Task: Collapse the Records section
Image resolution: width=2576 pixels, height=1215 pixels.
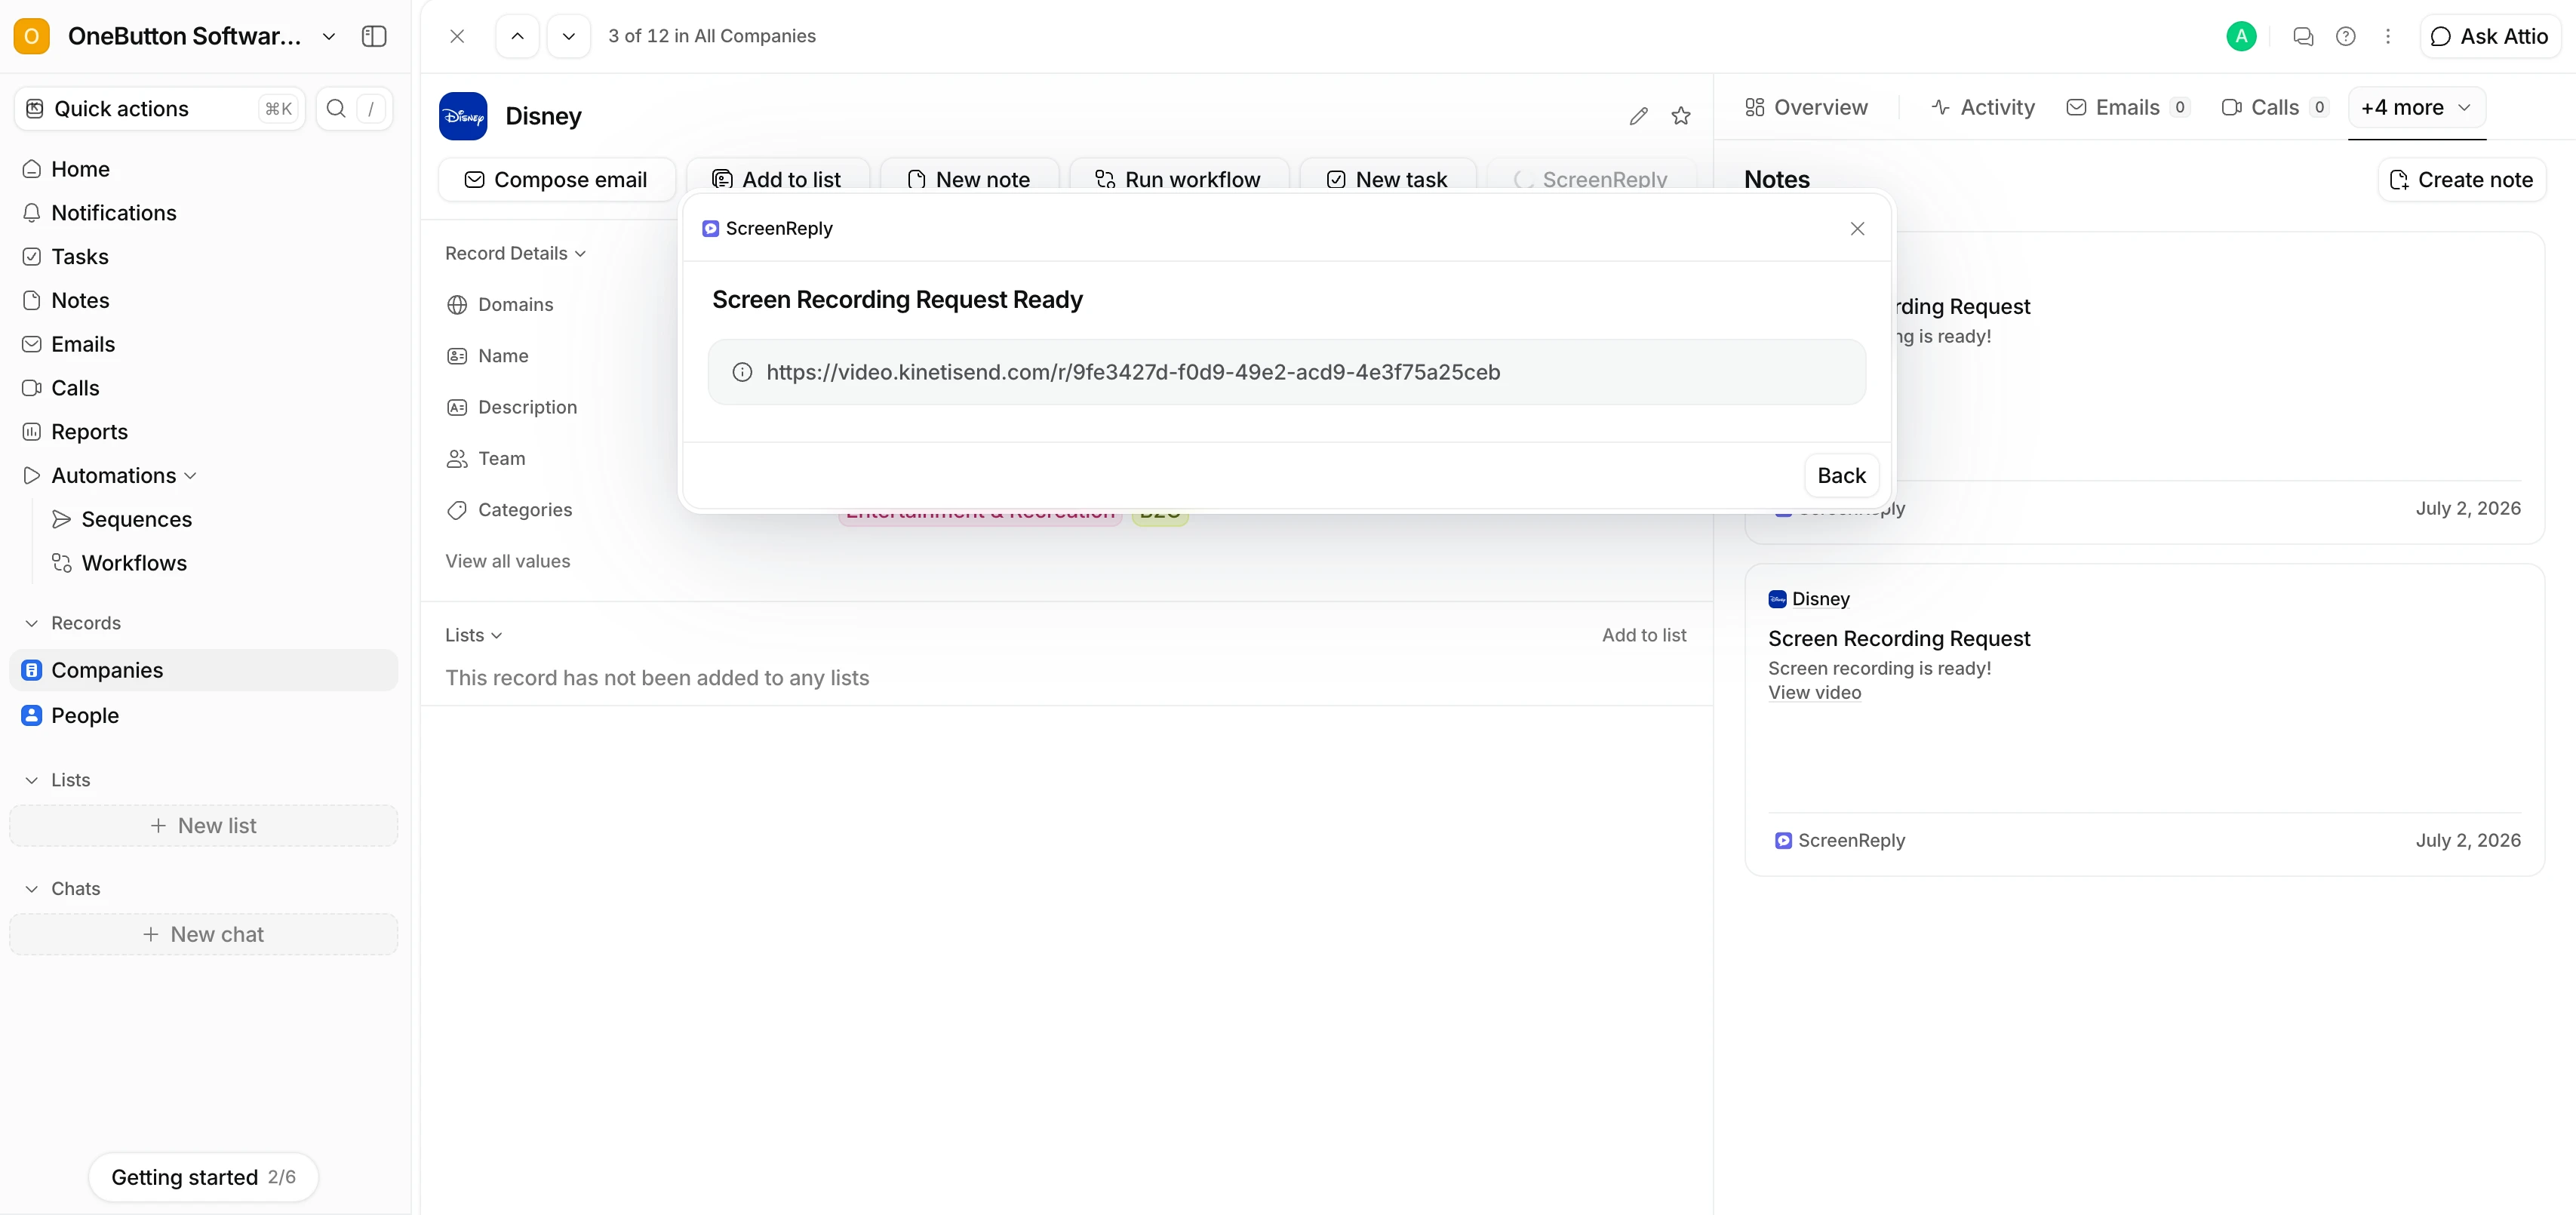Action: (32, 623)
